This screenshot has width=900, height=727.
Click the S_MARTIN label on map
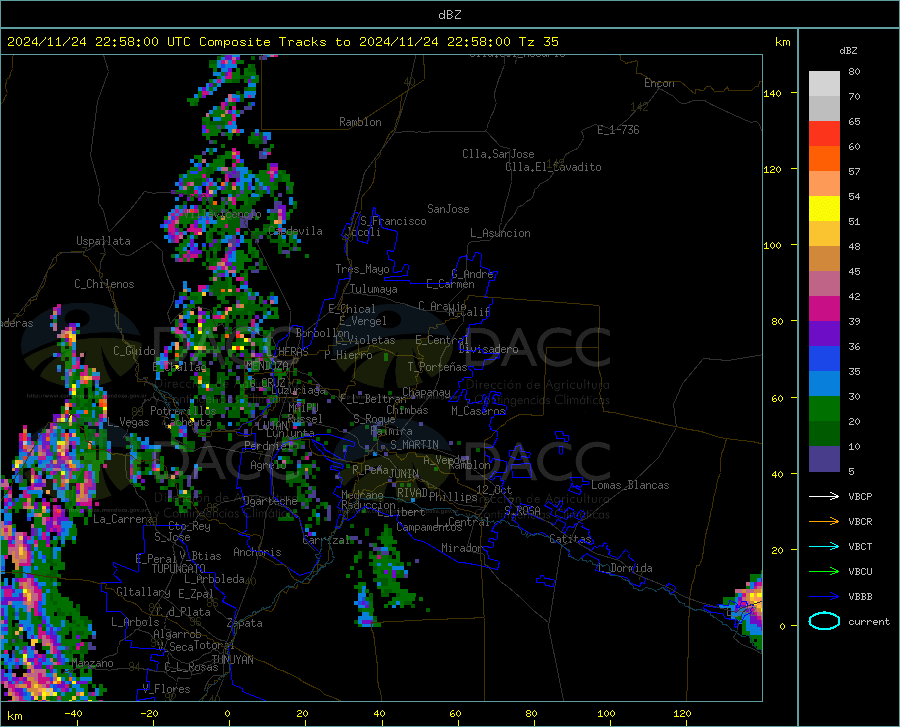pyautogui.click(x=414, y=445)
